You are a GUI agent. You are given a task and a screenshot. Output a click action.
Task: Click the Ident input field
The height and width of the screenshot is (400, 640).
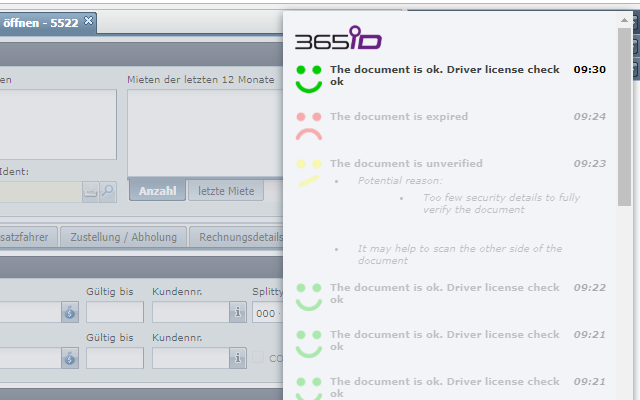pyautogui.click(x=41, y=192)
